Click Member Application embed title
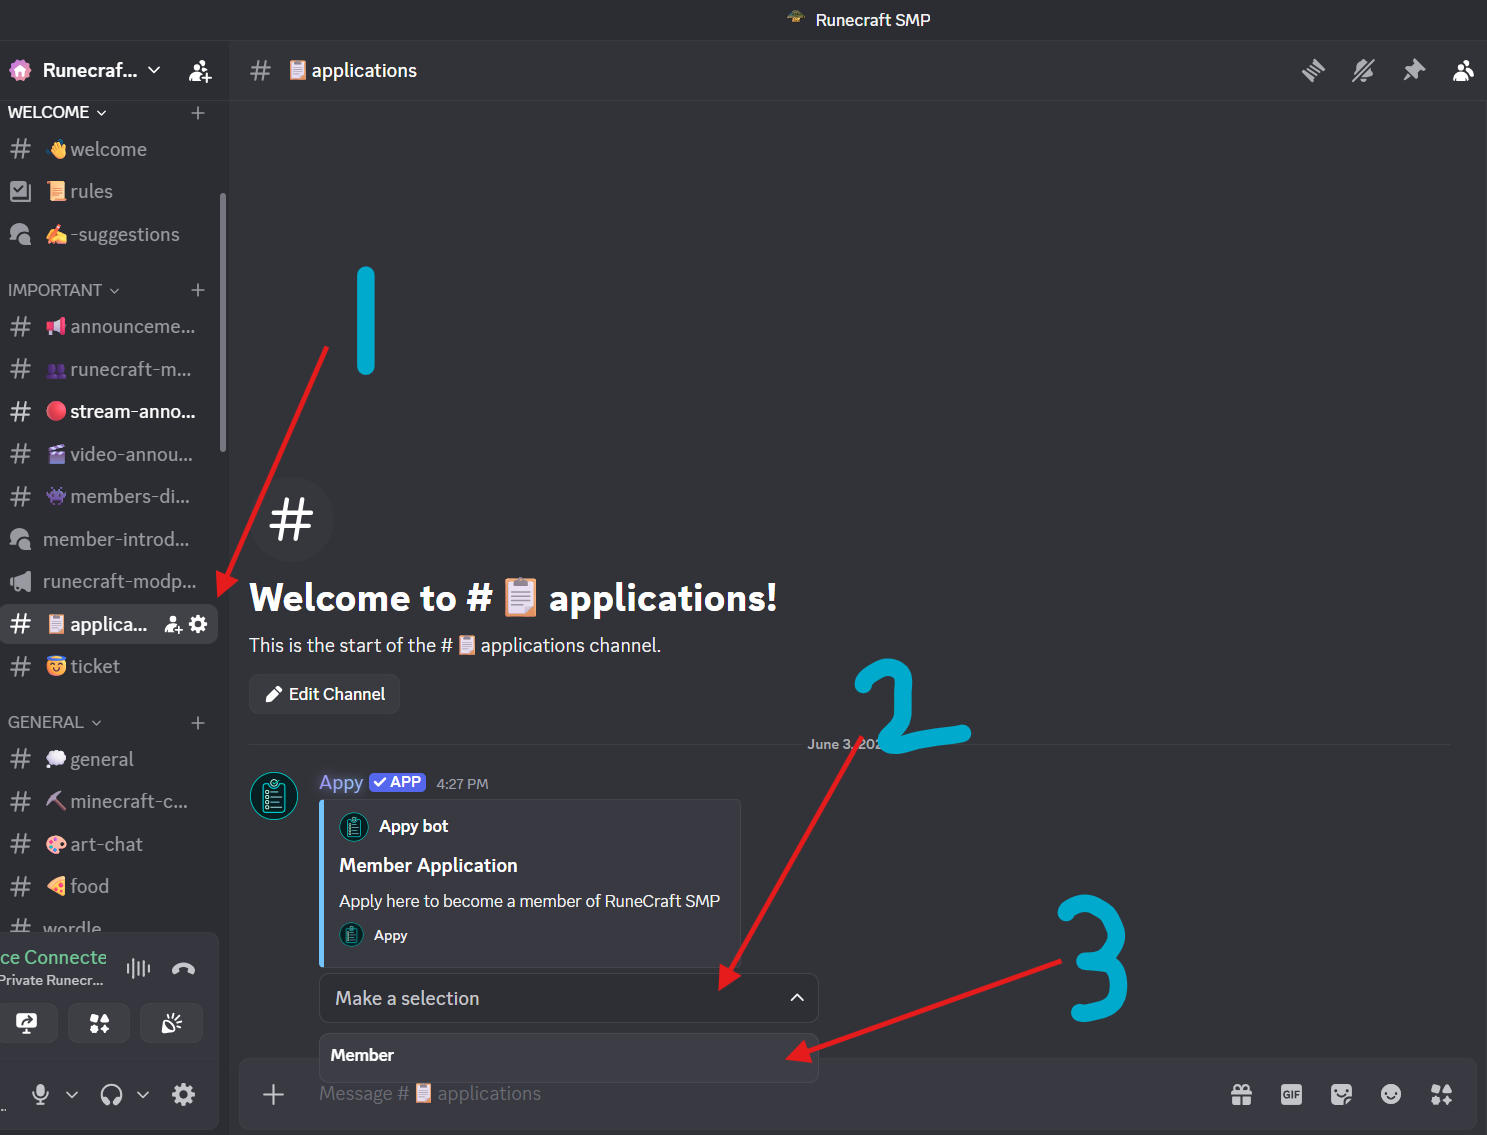Image resolution: width=1487 pixels, height=1135 pixels. pyautogui.click(x=428, y=865)
